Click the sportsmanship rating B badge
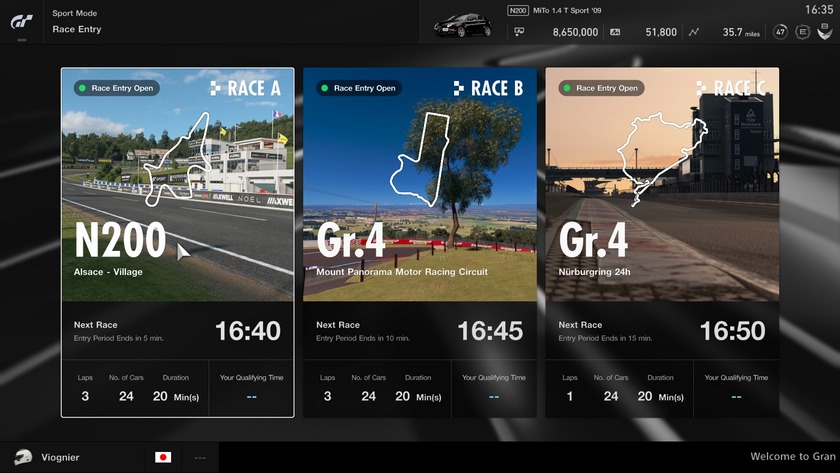840x473 pixels. tap(825, 32)
